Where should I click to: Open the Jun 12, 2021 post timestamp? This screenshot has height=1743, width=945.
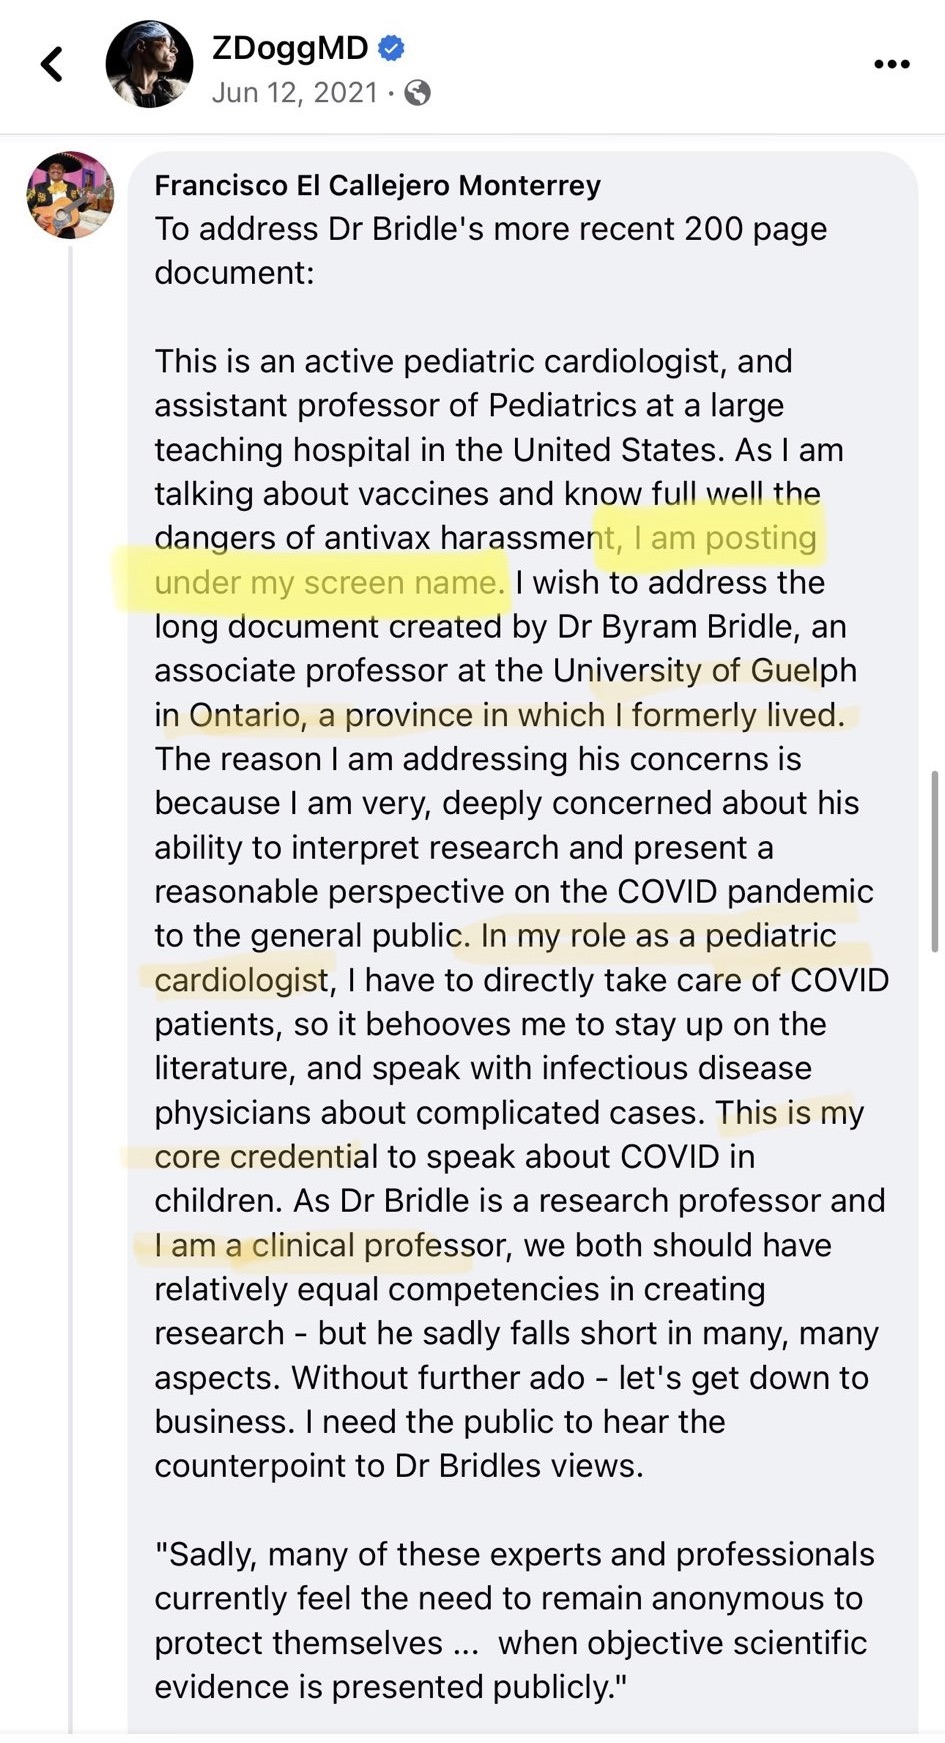coord(295,93)
